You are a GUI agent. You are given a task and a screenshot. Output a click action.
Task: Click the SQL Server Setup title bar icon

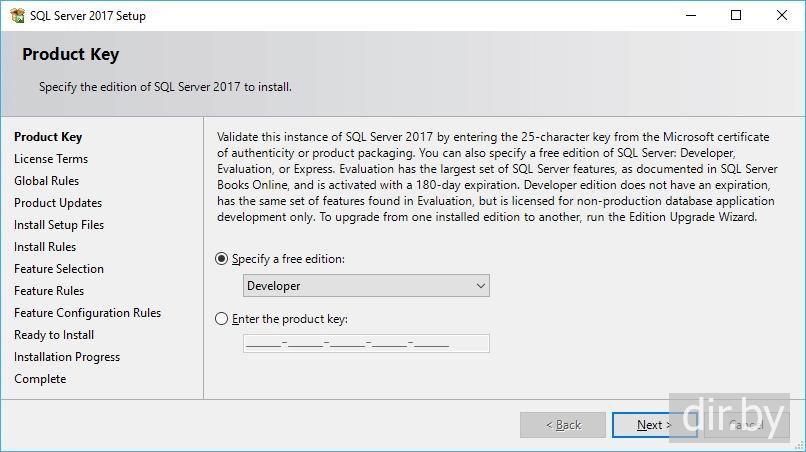tap(16, 15)
